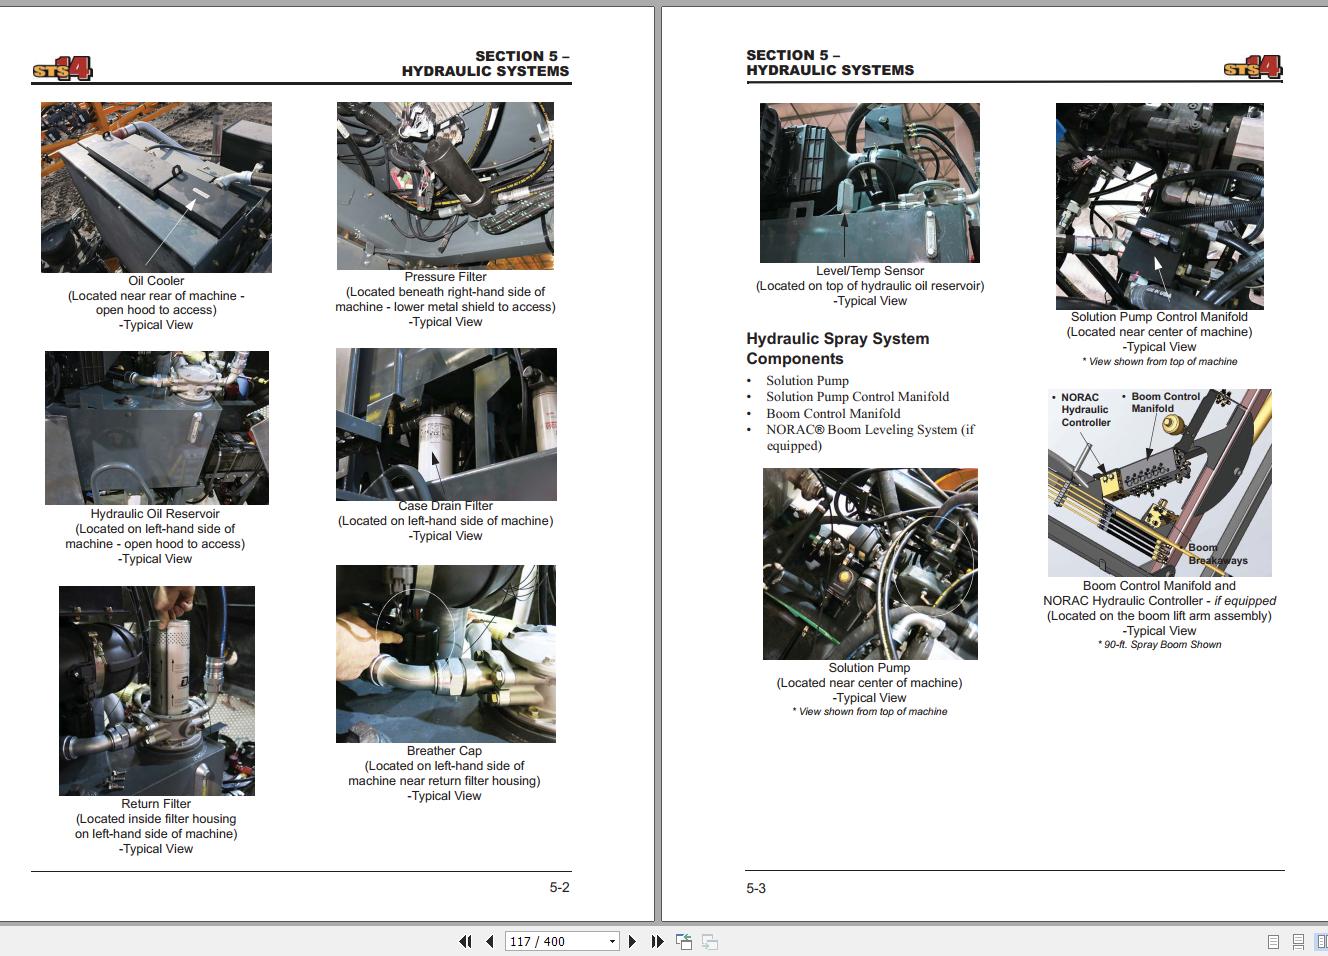Select the Oil Cooler photo

[x=155, y=186]
